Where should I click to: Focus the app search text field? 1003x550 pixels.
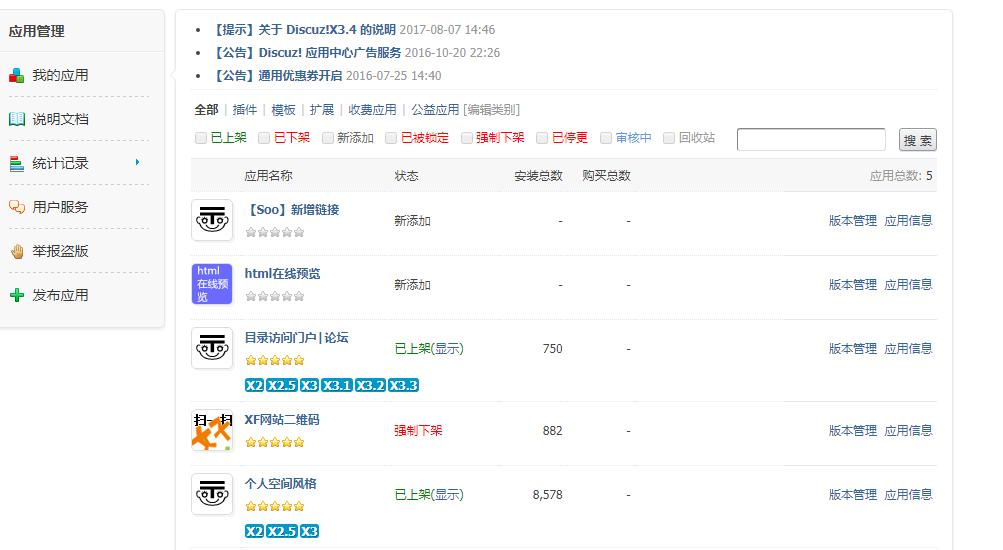811,139
